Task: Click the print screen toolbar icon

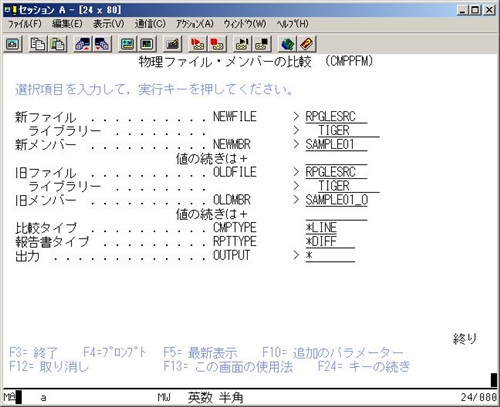Action: [x=13, y=44]
